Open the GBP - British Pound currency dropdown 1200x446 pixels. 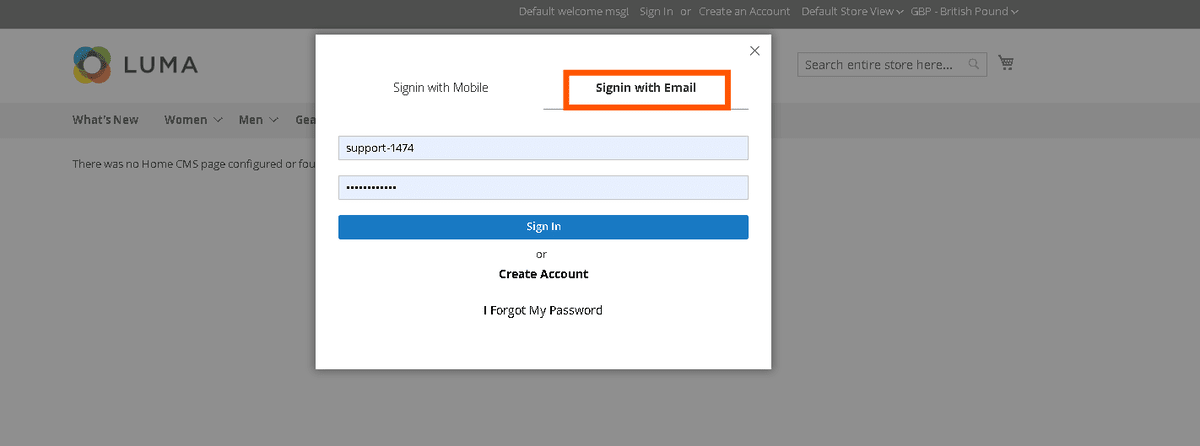click(x=964, y=12)
